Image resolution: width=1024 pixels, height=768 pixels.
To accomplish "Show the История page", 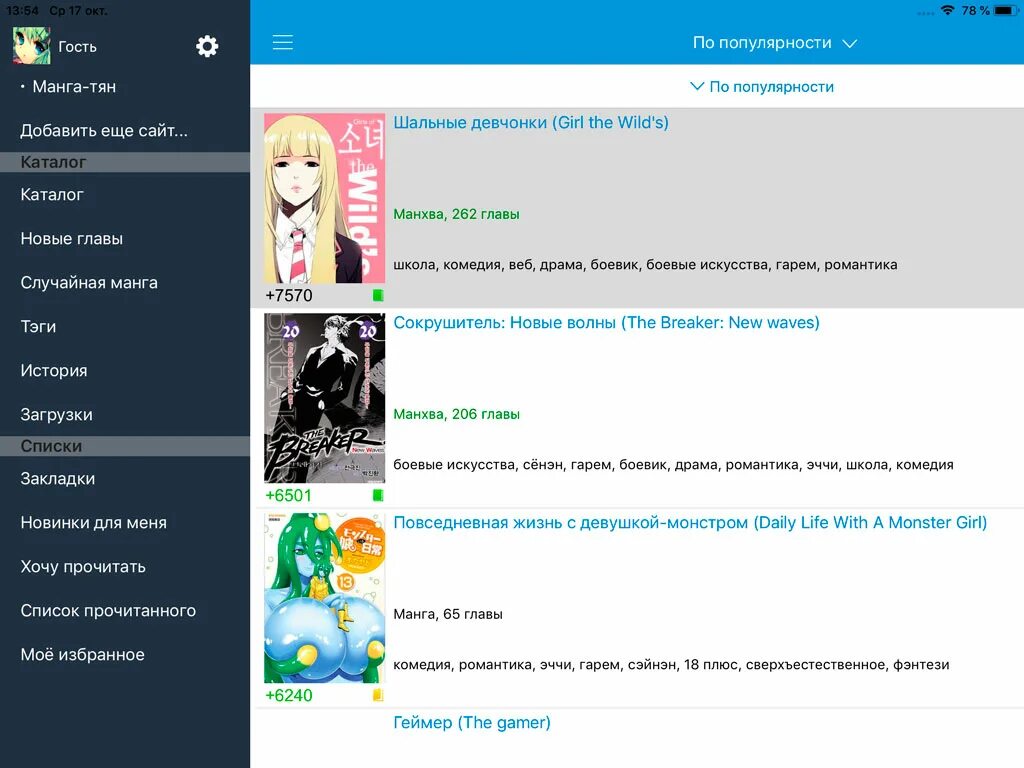I will pos(54,370).
